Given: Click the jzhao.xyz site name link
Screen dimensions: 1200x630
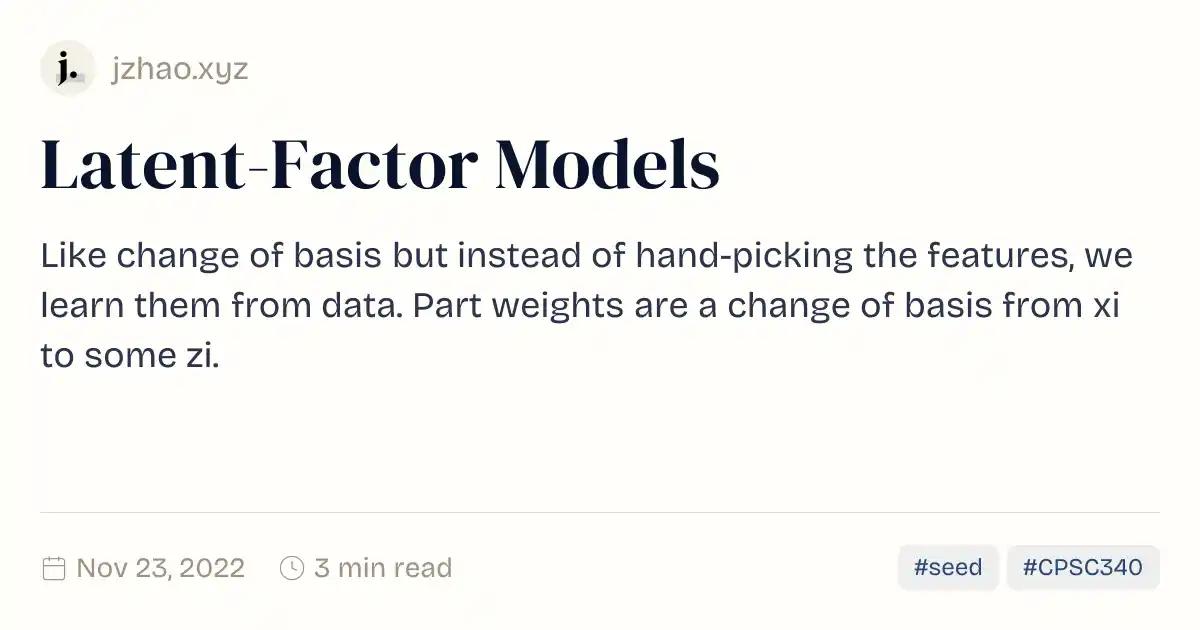Looking at the screenshot, I should pyautogui.click(x=178, y=68).
